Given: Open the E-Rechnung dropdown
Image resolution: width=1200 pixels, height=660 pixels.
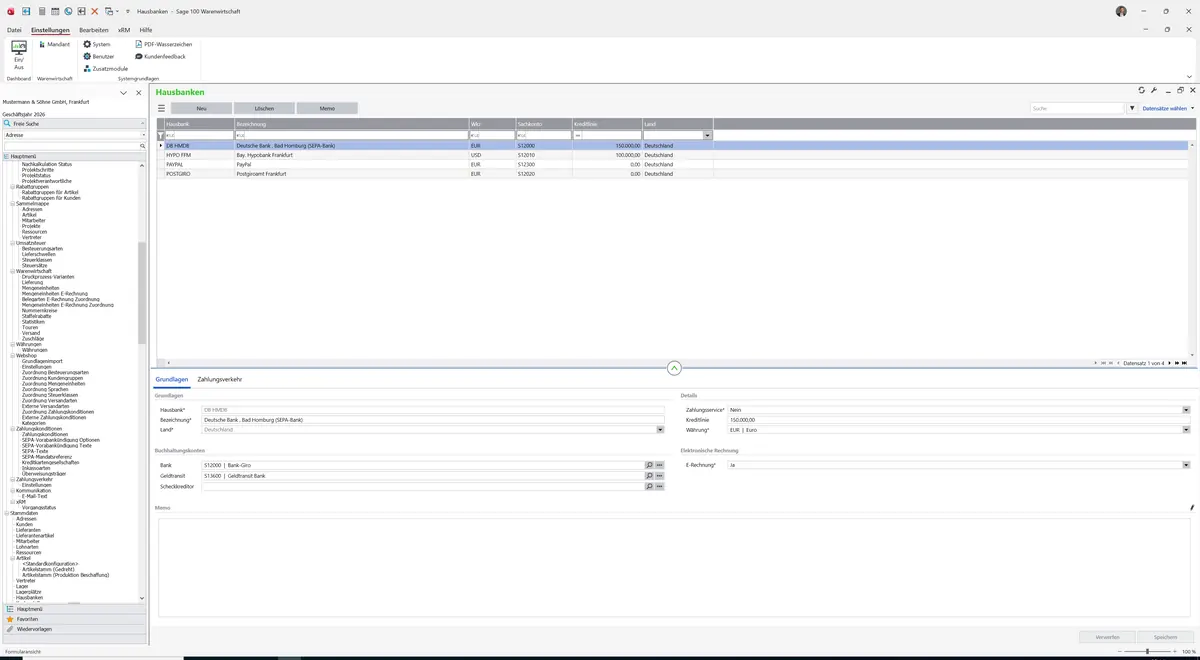Looking at the screenshot, I should [x=1186, y=465].
